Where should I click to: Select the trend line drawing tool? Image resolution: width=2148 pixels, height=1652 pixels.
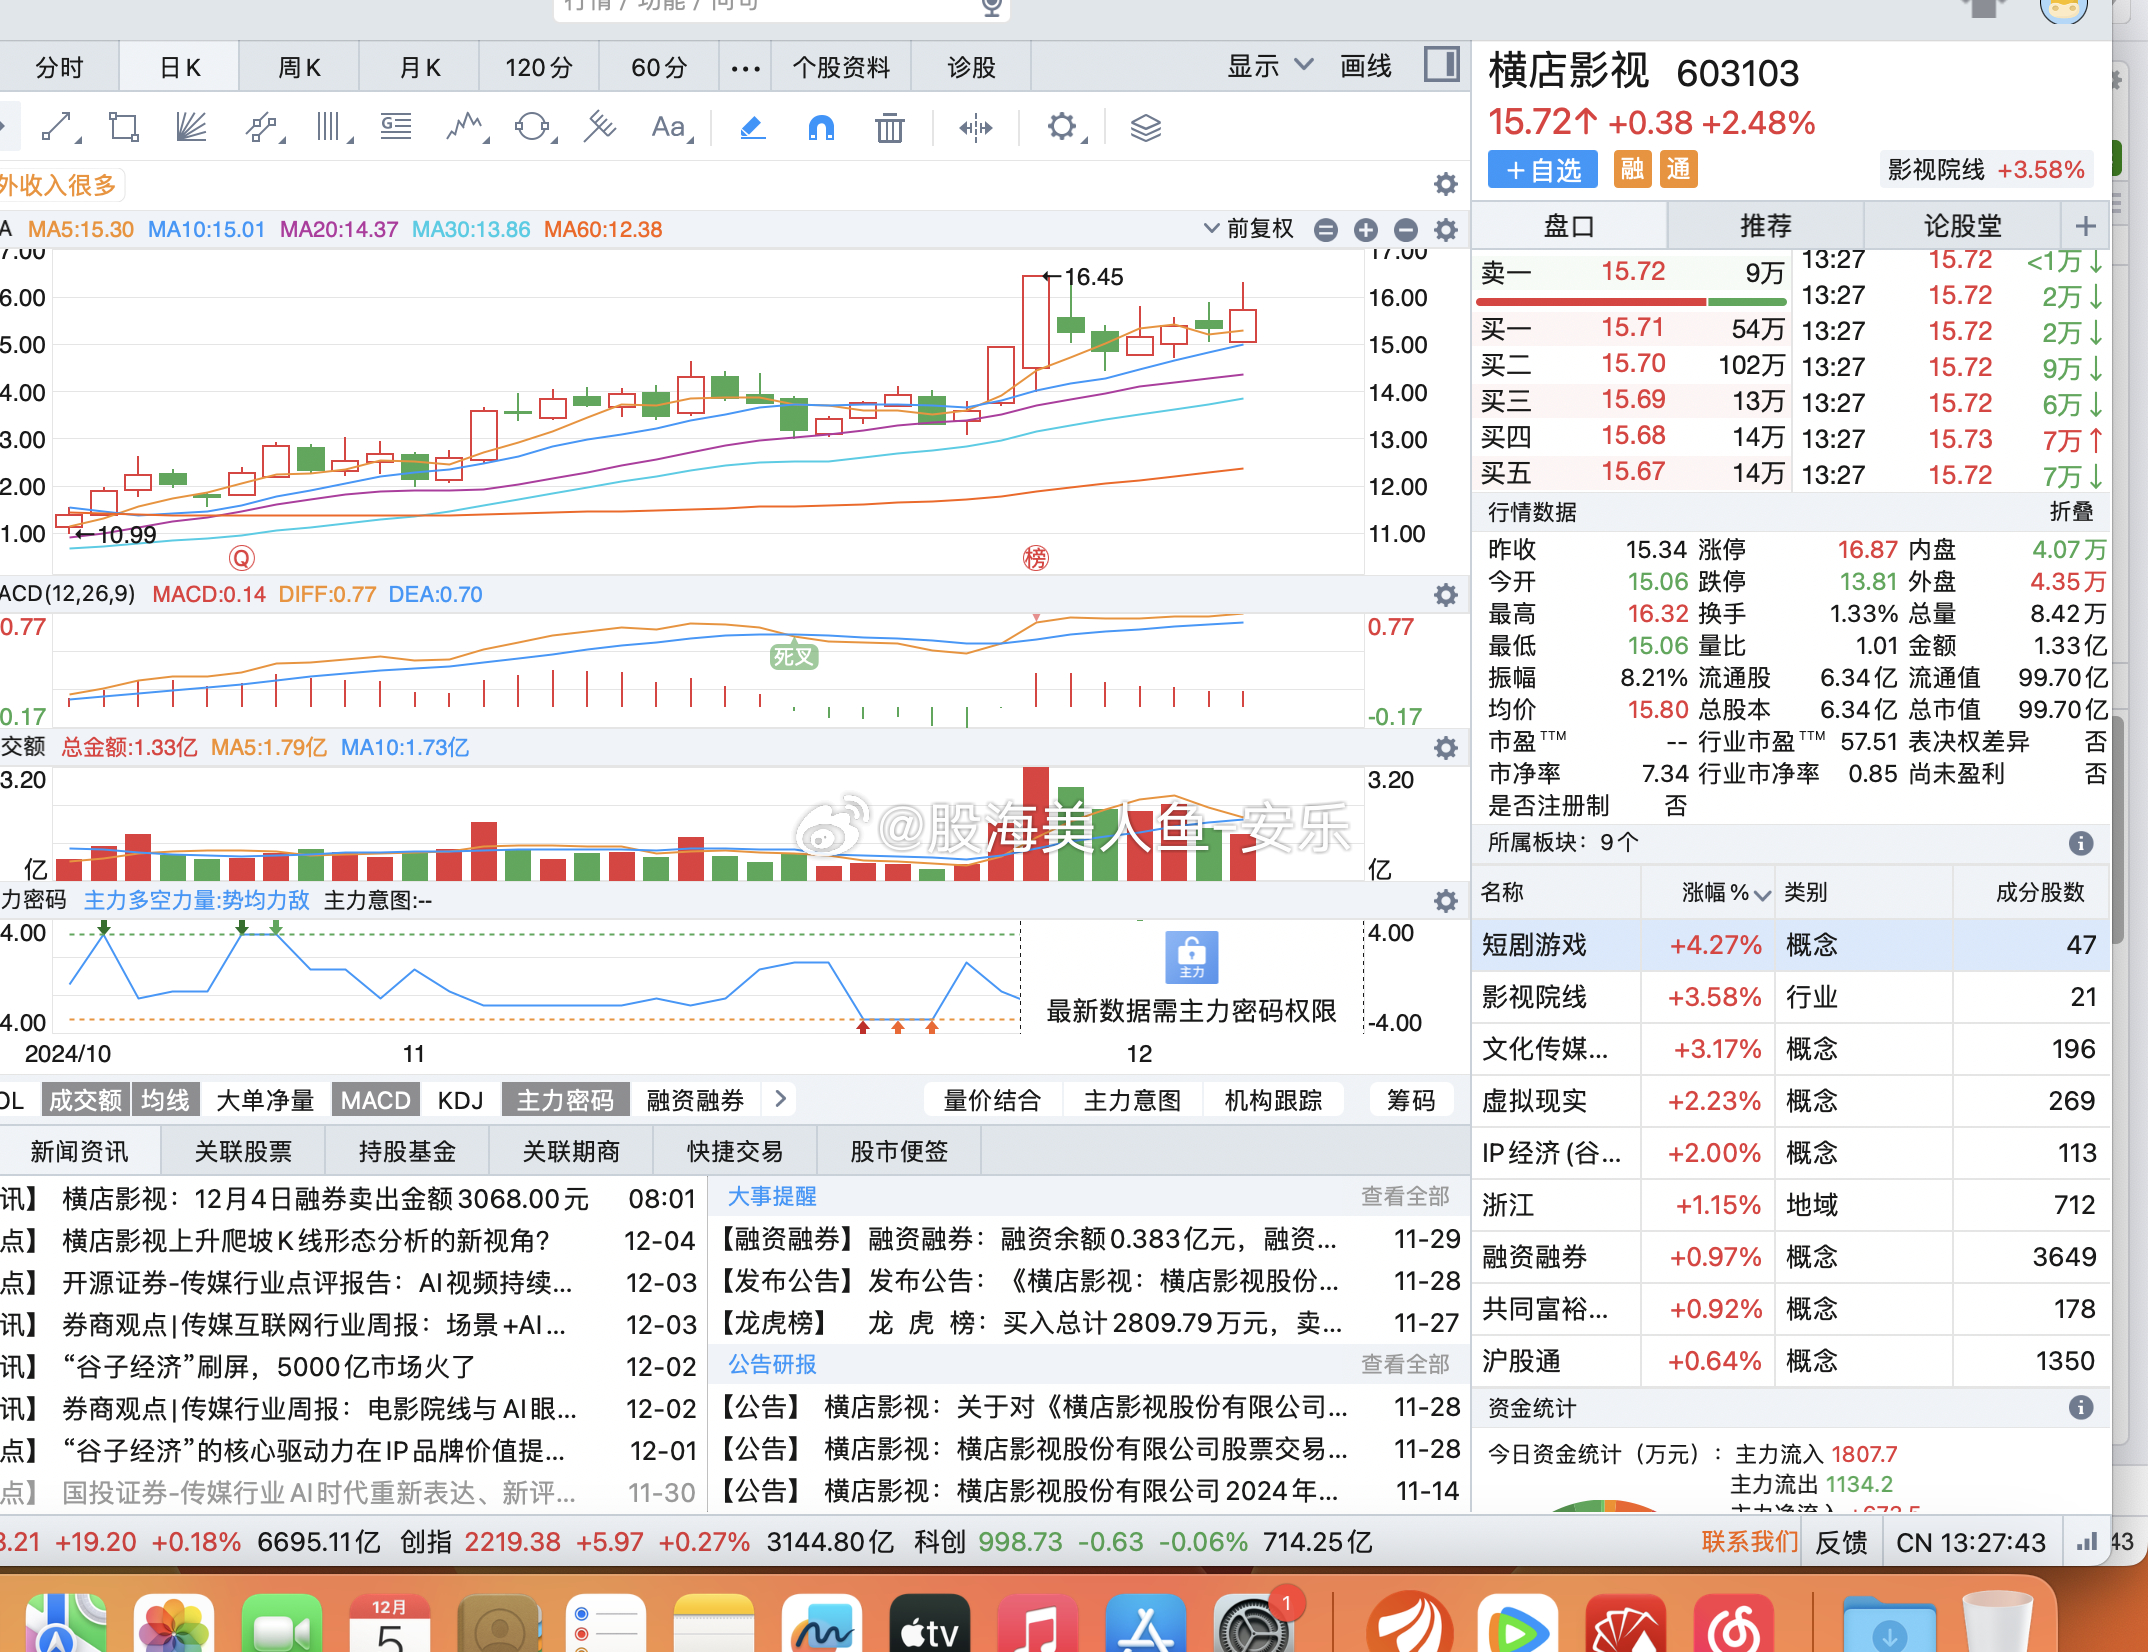click(x=59, y=127)
